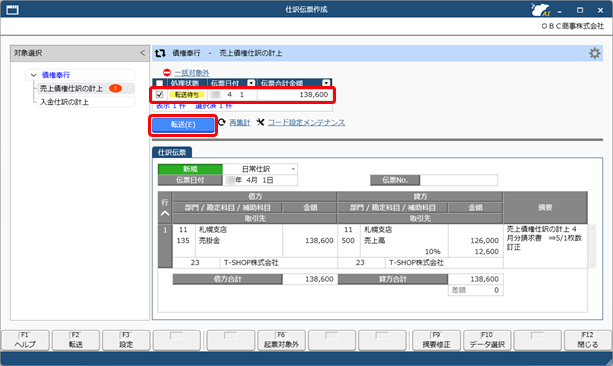The width and height of the screenshot is (613, 366).
Task: Click the AI assistant cloud icon
Action: point(540,10)
